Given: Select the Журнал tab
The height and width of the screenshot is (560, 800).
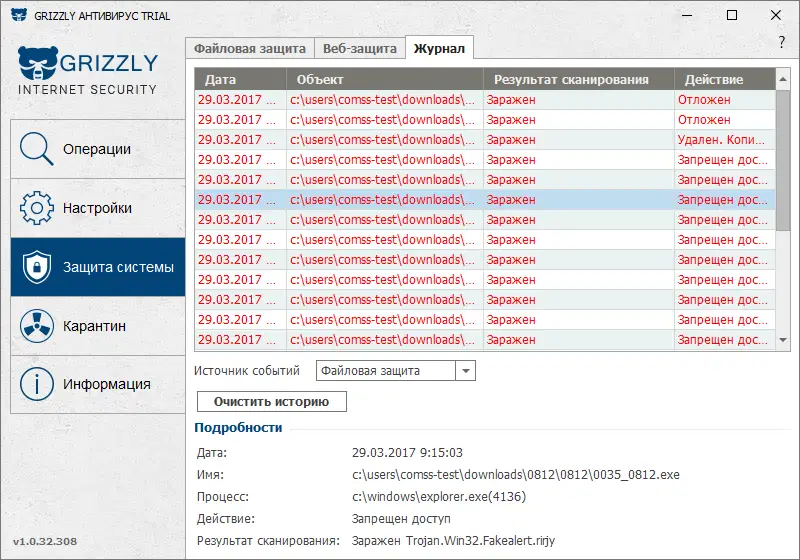Looking at the screenshot, I should tap(439, 48).
